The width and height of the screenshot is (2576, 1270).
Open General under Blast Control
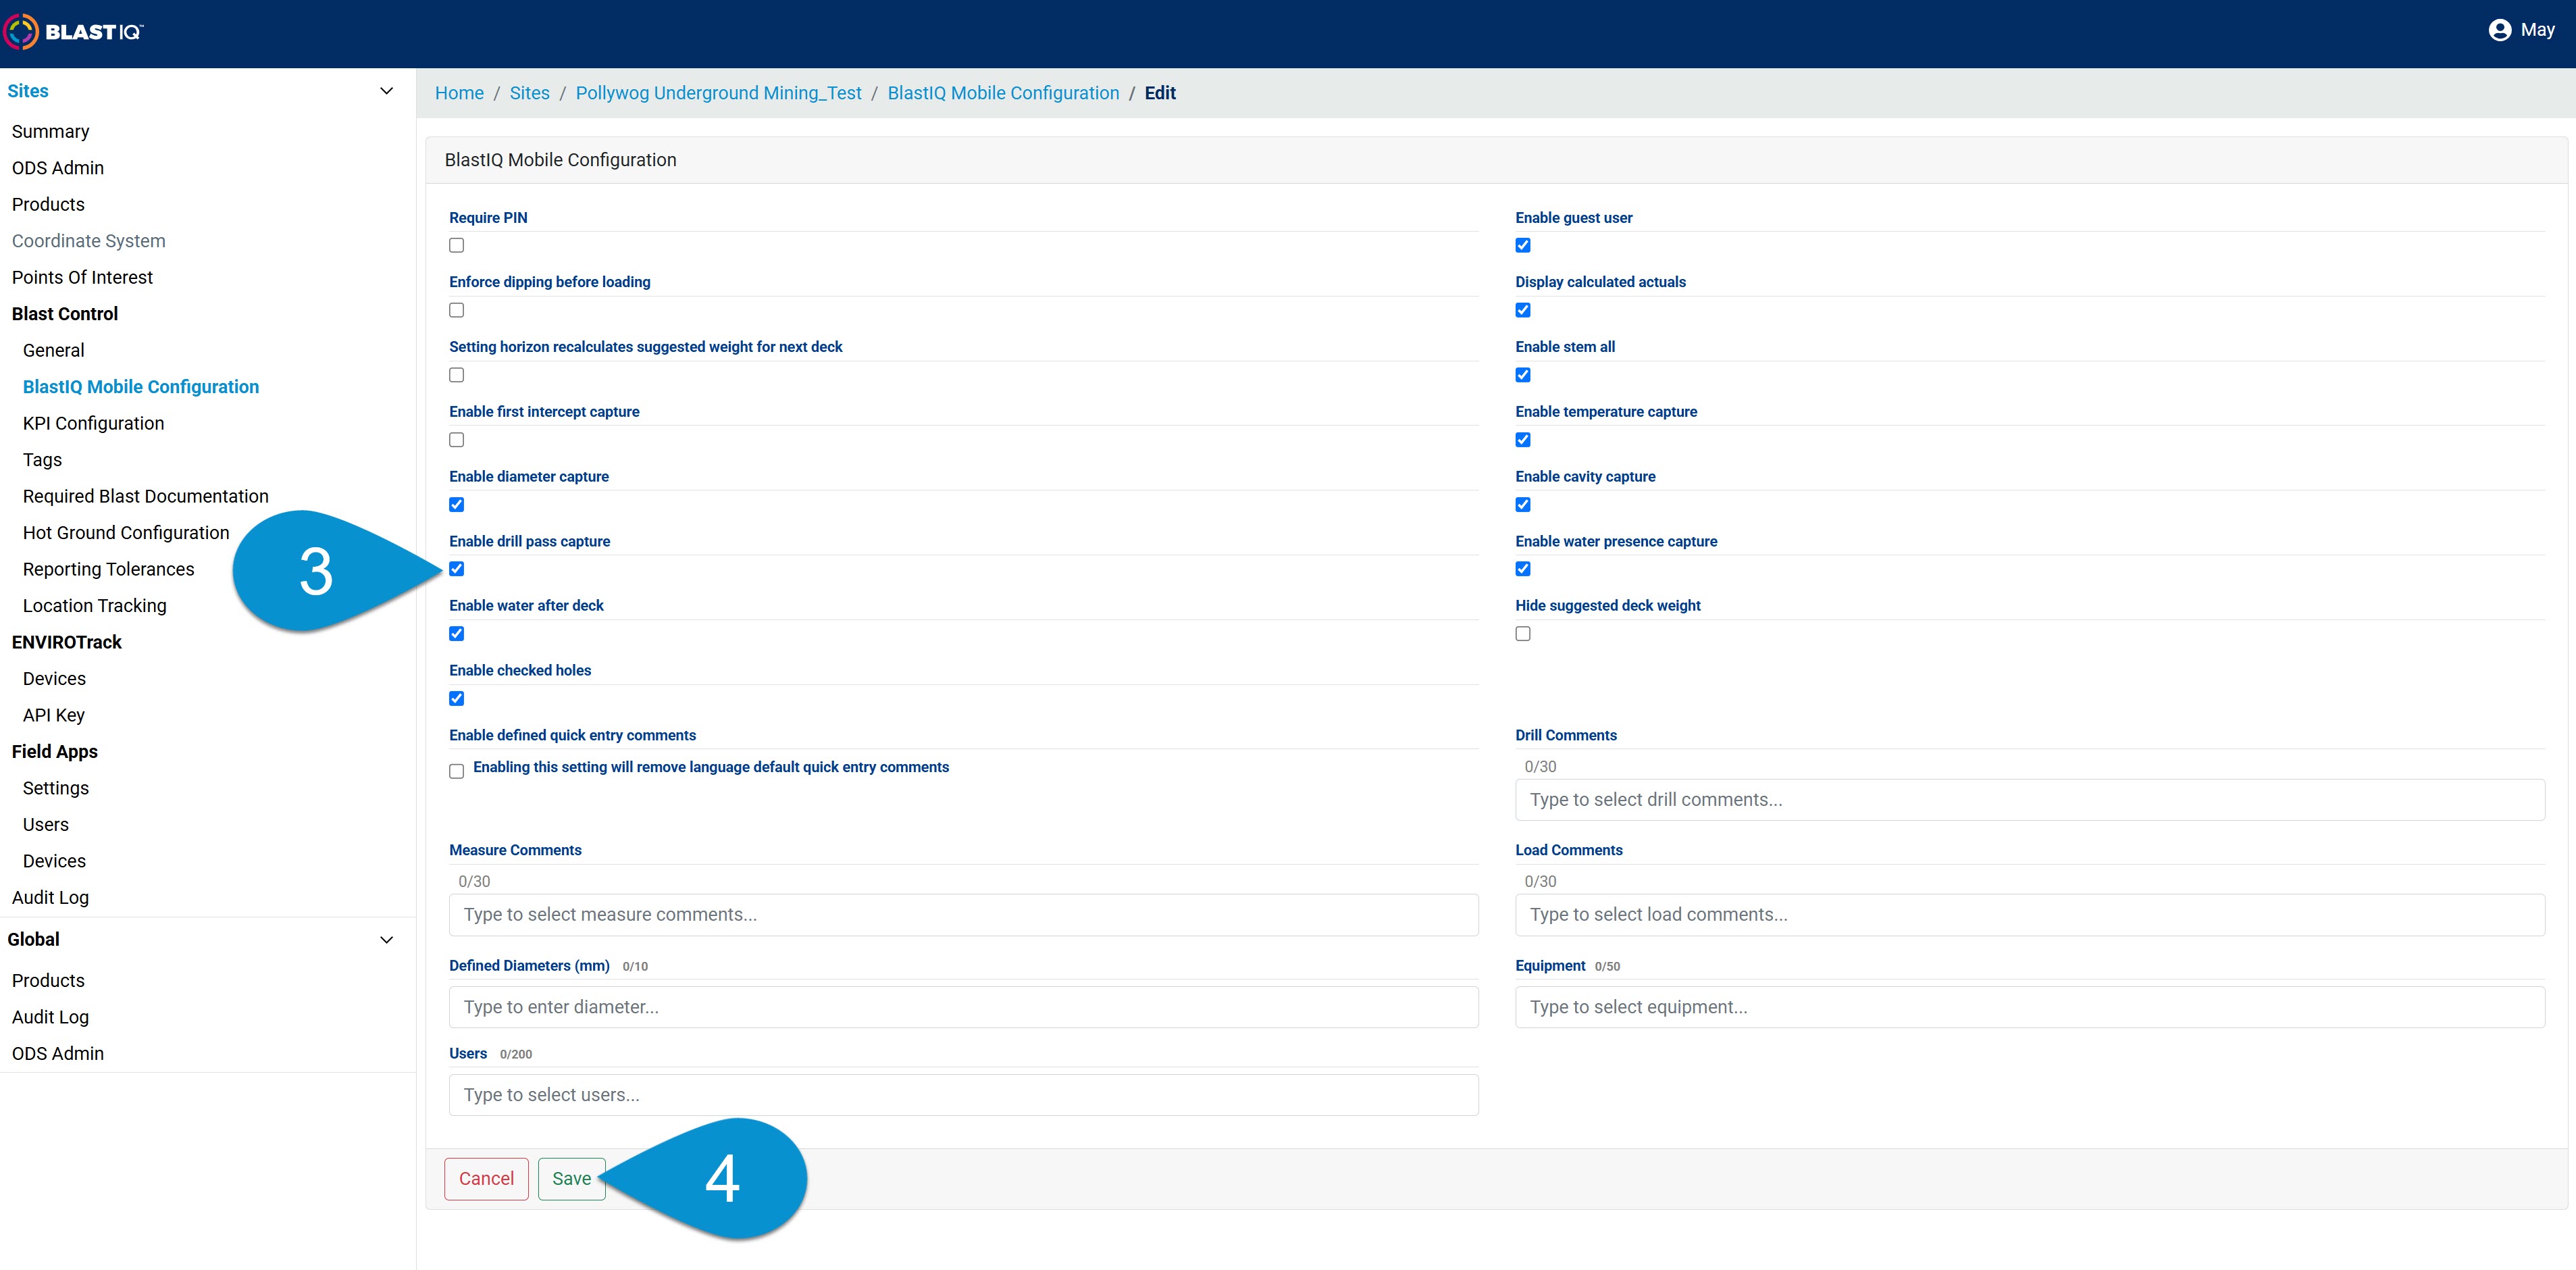54,350
